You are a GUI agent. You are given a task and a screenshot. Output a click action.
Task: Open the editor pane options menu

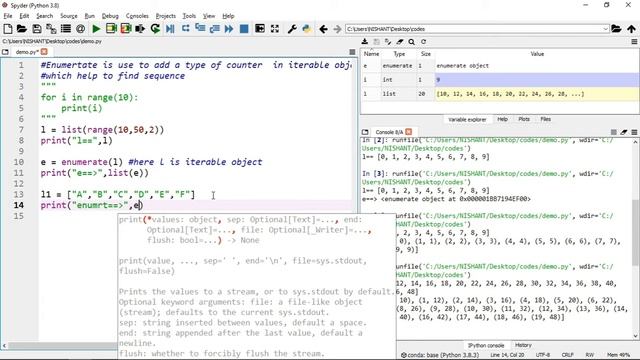click(x=352, y=52)
